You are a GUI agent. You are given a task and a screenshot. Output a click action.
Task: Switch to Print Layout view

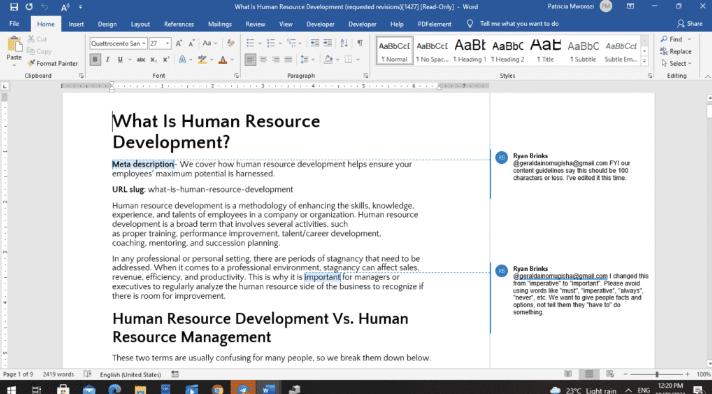(589, 374)
